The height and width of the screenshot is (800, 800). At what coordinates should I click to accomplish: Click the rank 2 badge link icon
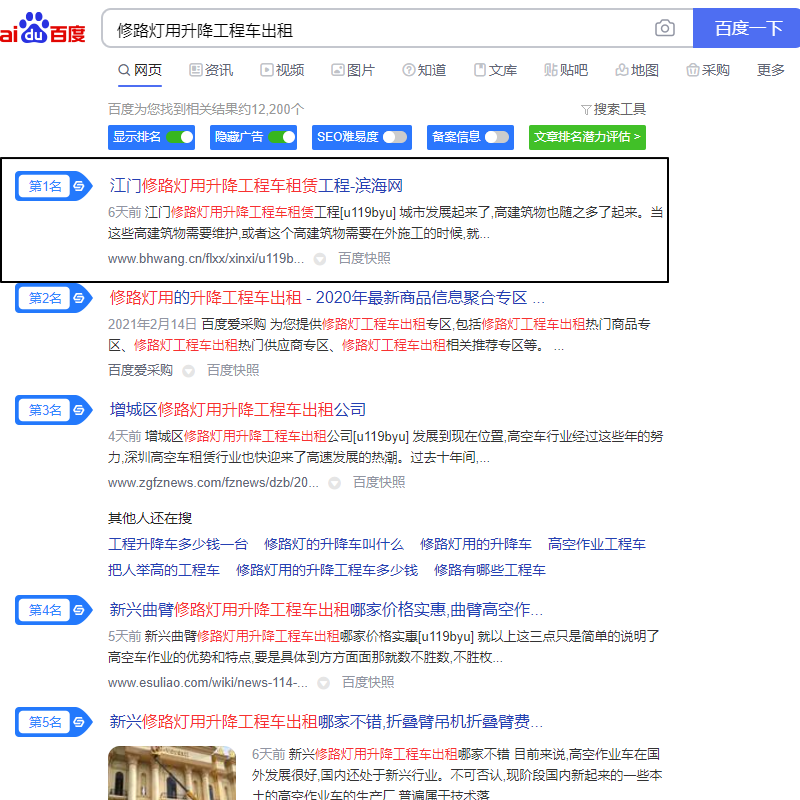point(79,298)
